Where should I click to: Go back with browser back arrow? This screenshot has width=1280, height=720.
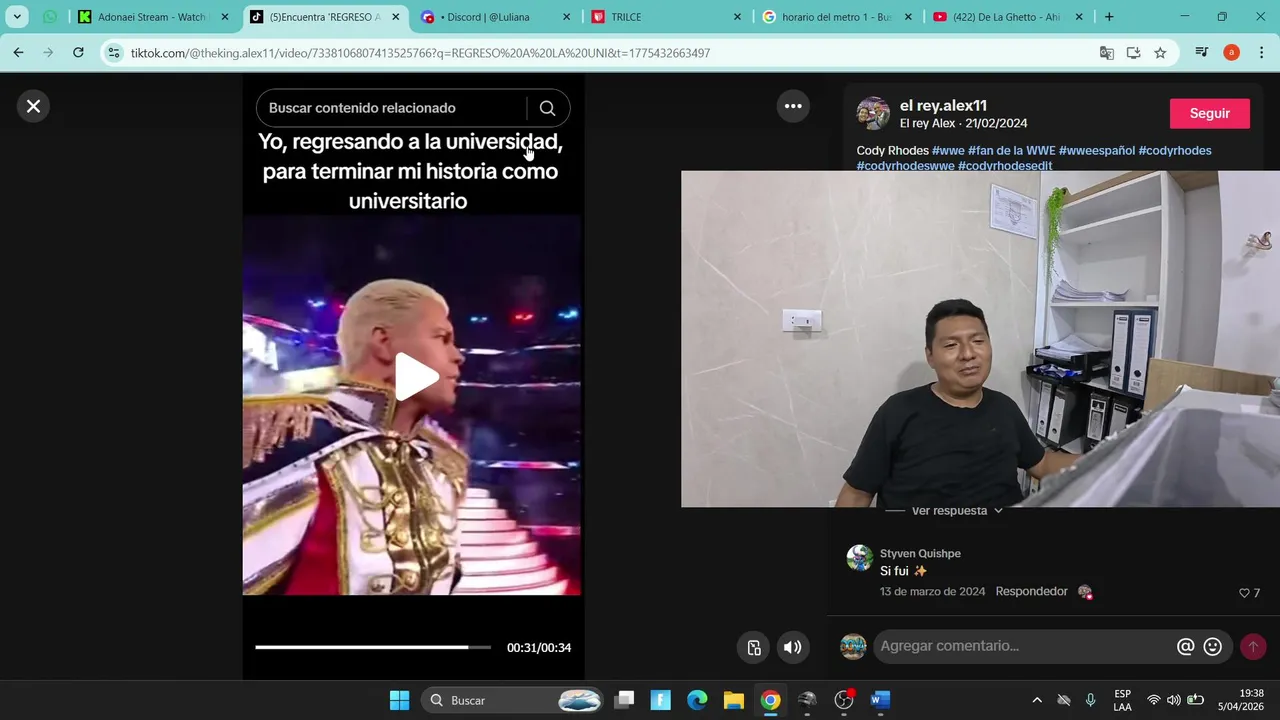[18, 53]
